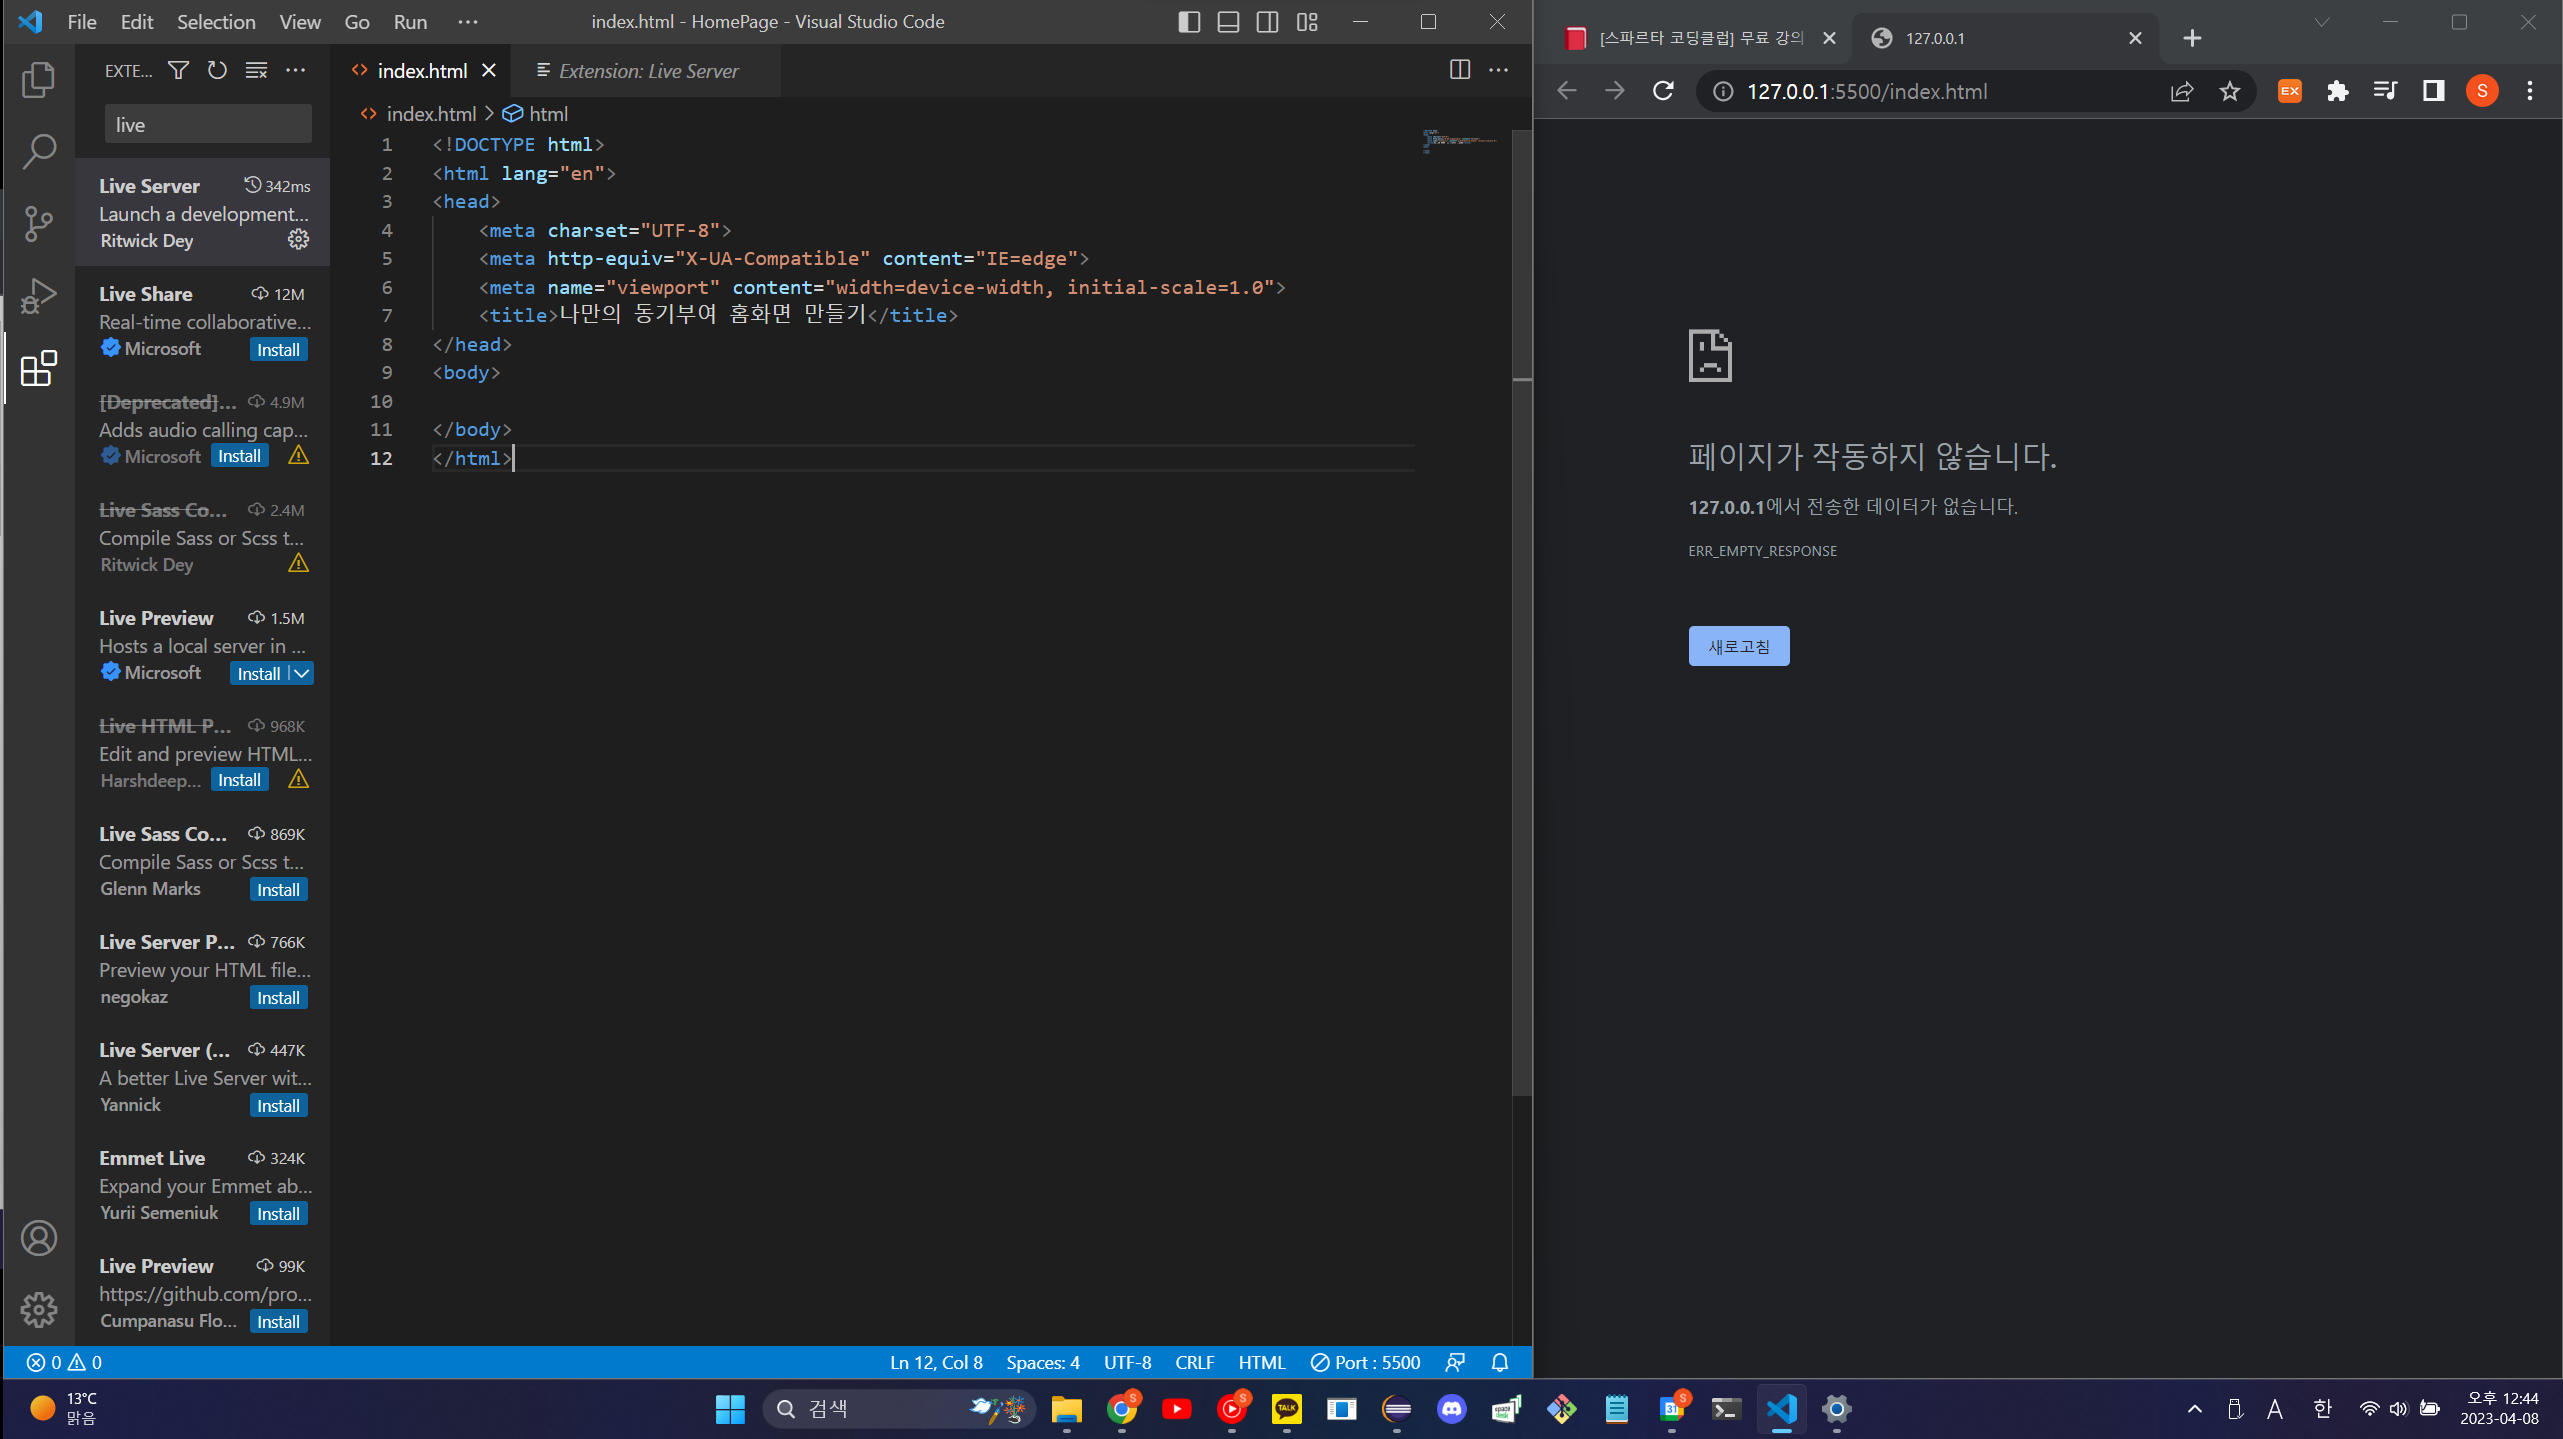Refresh the extensions list

click(217, 70)
